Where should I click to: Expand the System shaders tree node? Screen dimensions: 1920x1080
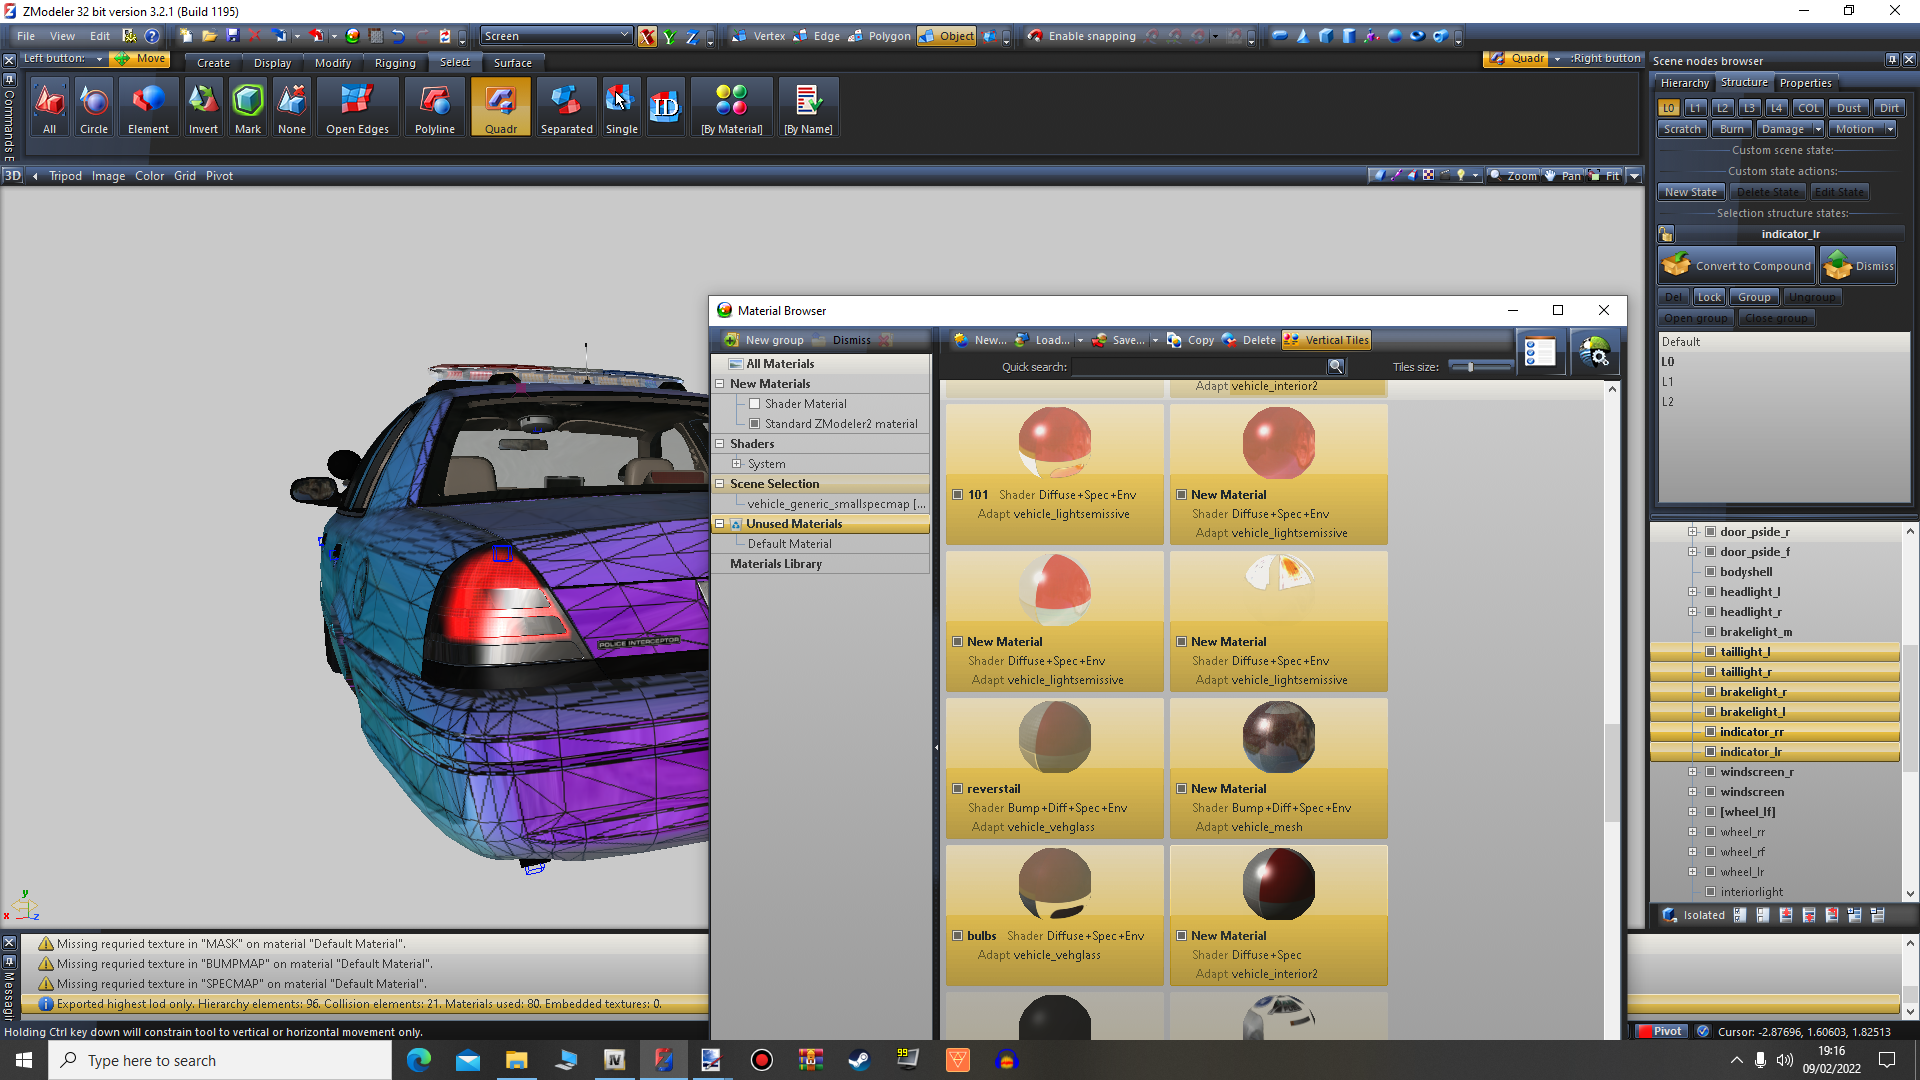click(x=737, y=464)
